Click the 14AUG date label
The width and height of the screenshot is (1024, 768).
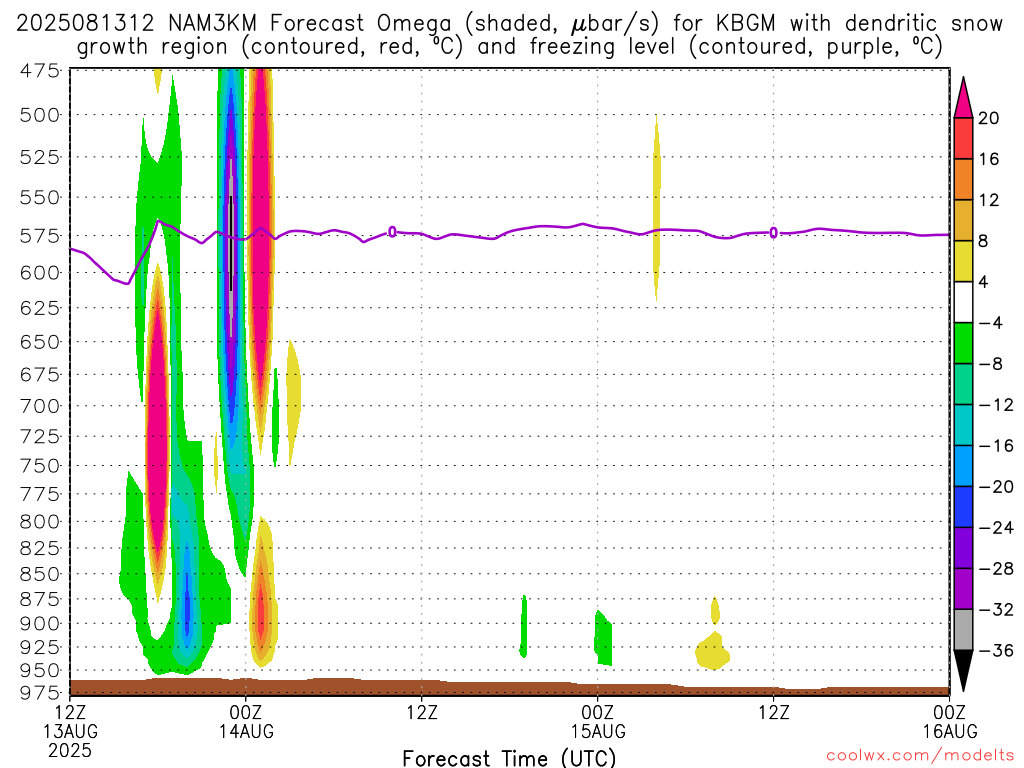(246, 731)
